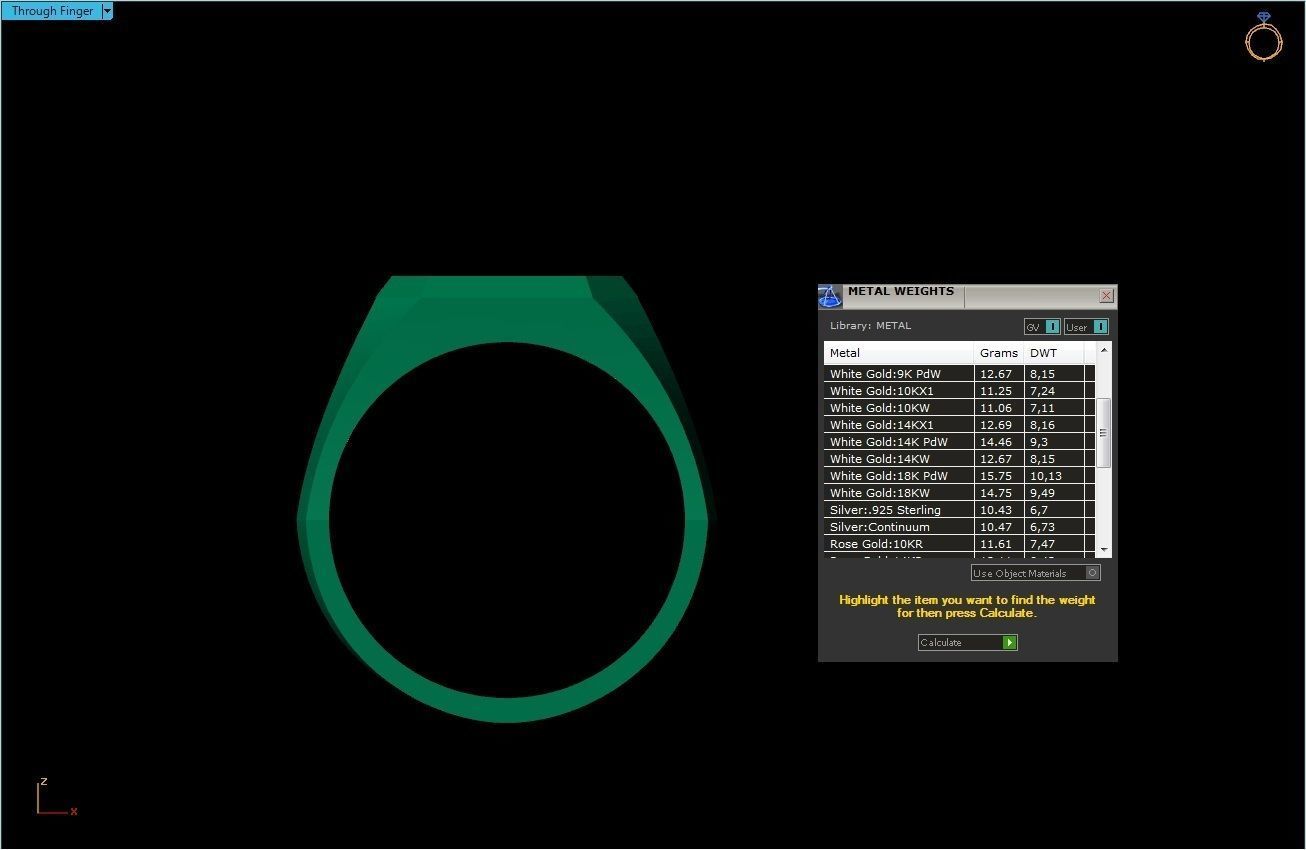Select the White Gold:10KX1 row
This screenshot has height=850, width=1306.
click(959, 391)
